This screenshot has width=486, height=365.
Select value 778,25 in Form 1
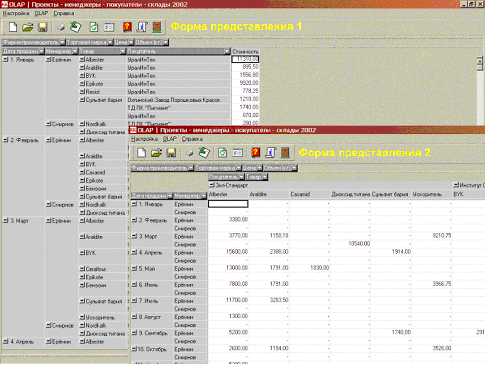[250, 91]
